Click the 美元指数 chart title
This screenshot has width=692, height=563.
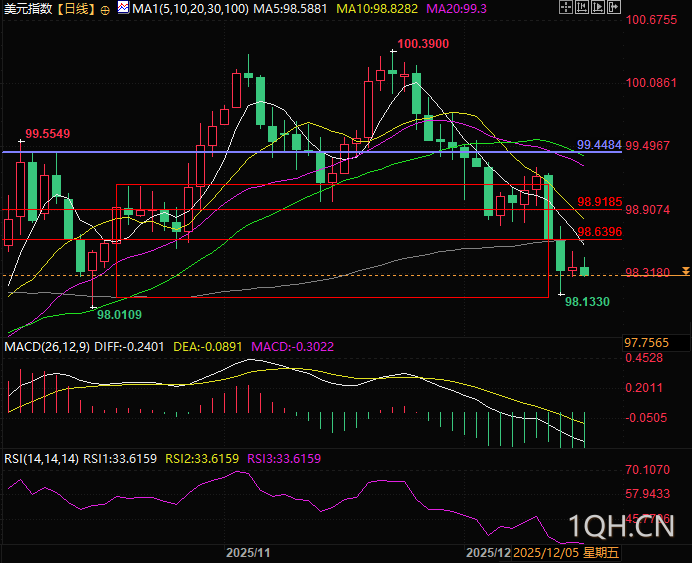tap(28, 8)
